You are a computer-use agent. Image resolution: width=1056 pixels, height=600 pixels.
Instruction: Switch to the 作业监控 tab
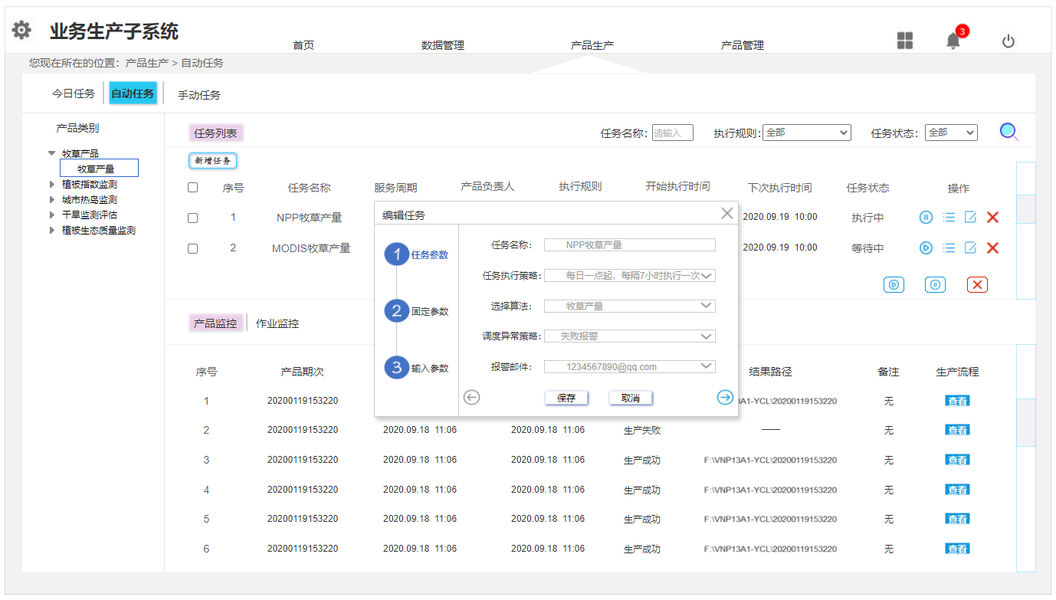[277, 323]
